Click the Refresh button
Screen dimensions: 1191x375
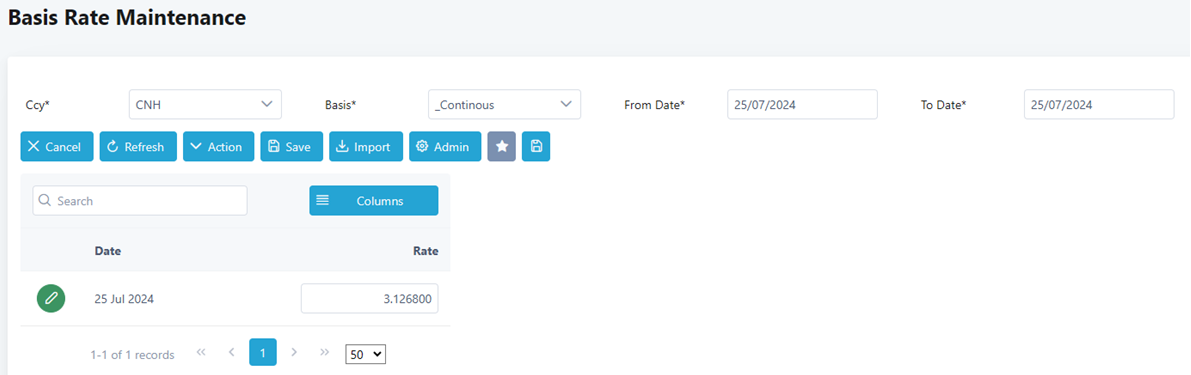pos(138,147)
